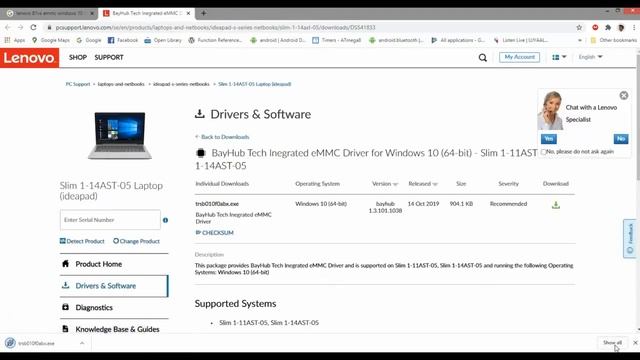Open the laptops-and-netbooks breadcrumb
The width and height of the screenshot is (640, 360).
tap(121, 84)
